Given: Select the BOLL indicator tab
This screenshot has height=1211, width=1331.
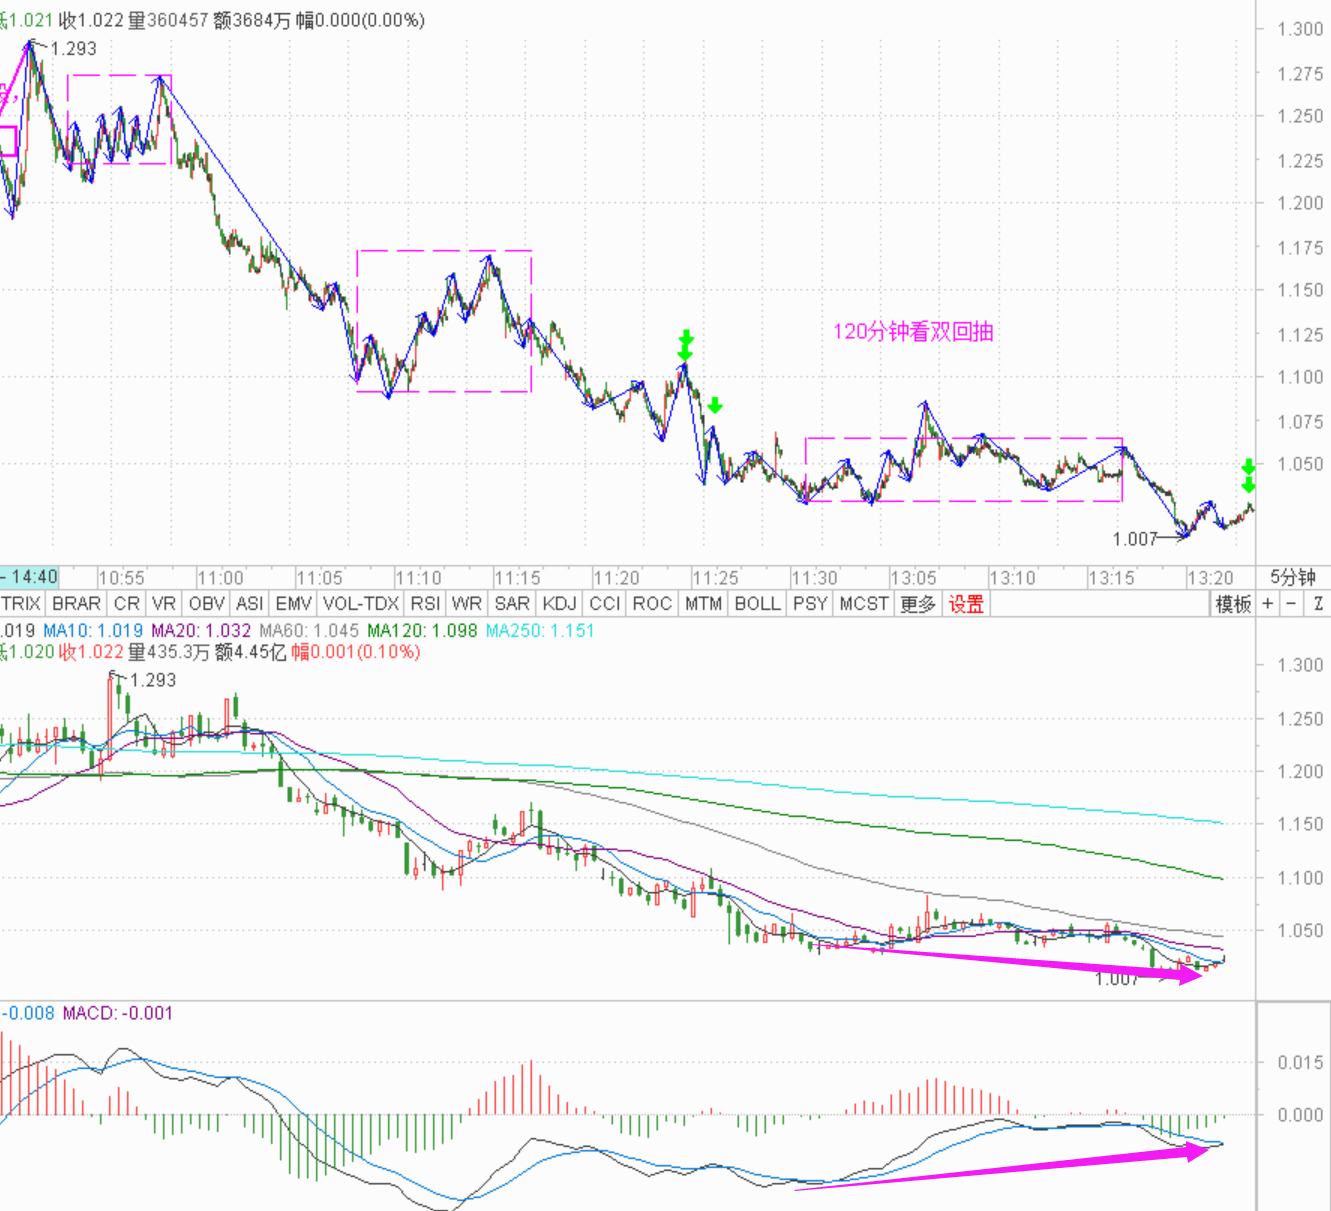Looking at the screenshot, I should click(757, 604).
